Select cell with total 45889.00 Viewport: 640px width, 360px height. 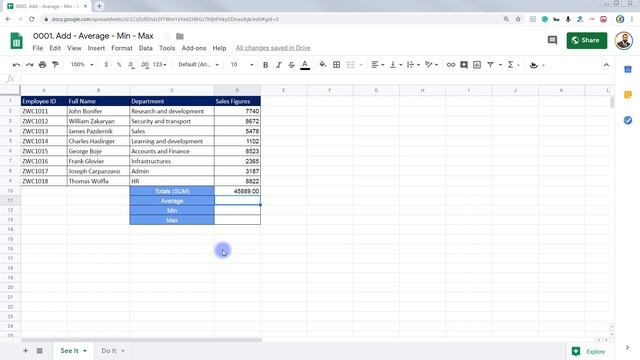[237, 191]
